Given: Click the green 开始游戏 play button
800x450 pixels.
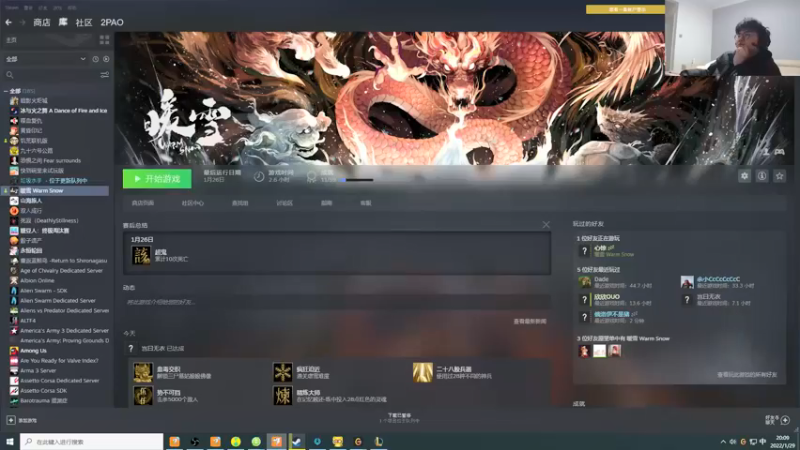Looking at the screenshot, I should 157,179.
